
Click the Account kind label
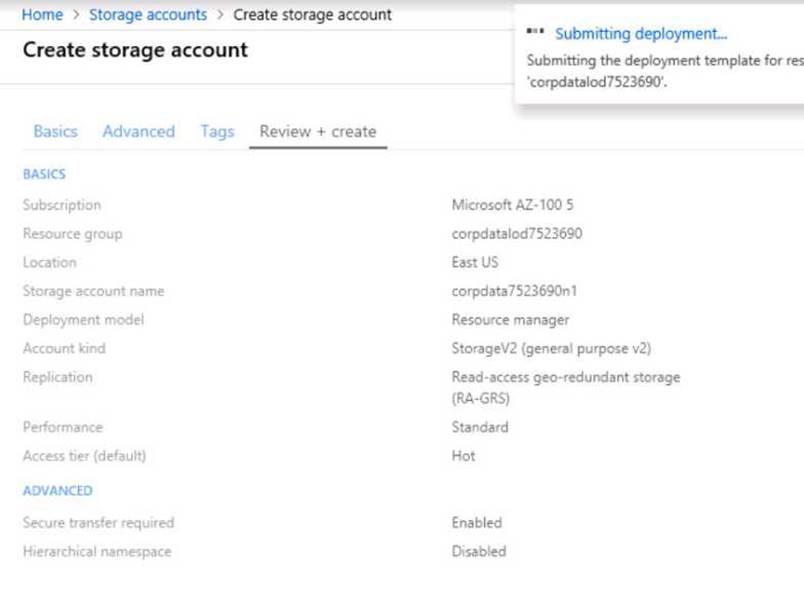(x=64, y=349)
